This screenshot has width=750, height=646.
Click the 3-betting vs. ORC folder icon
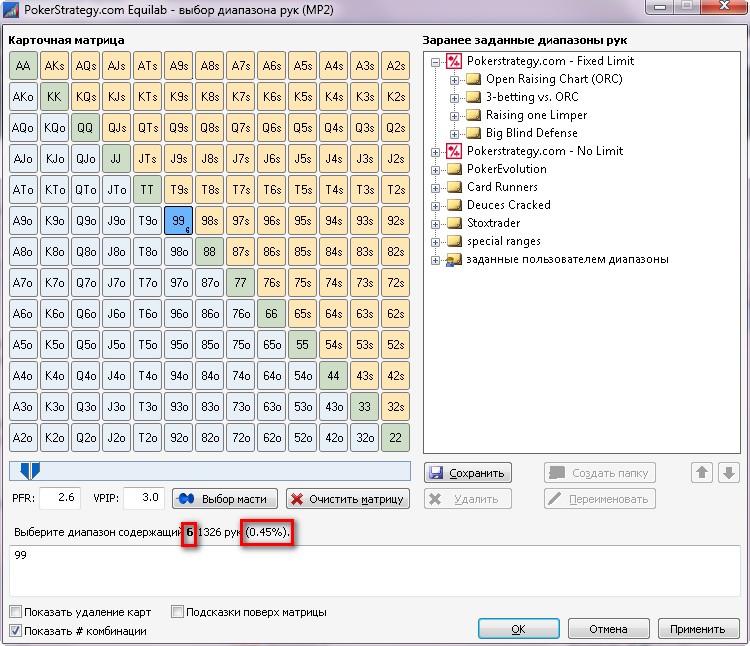click(x=473, y=97)
